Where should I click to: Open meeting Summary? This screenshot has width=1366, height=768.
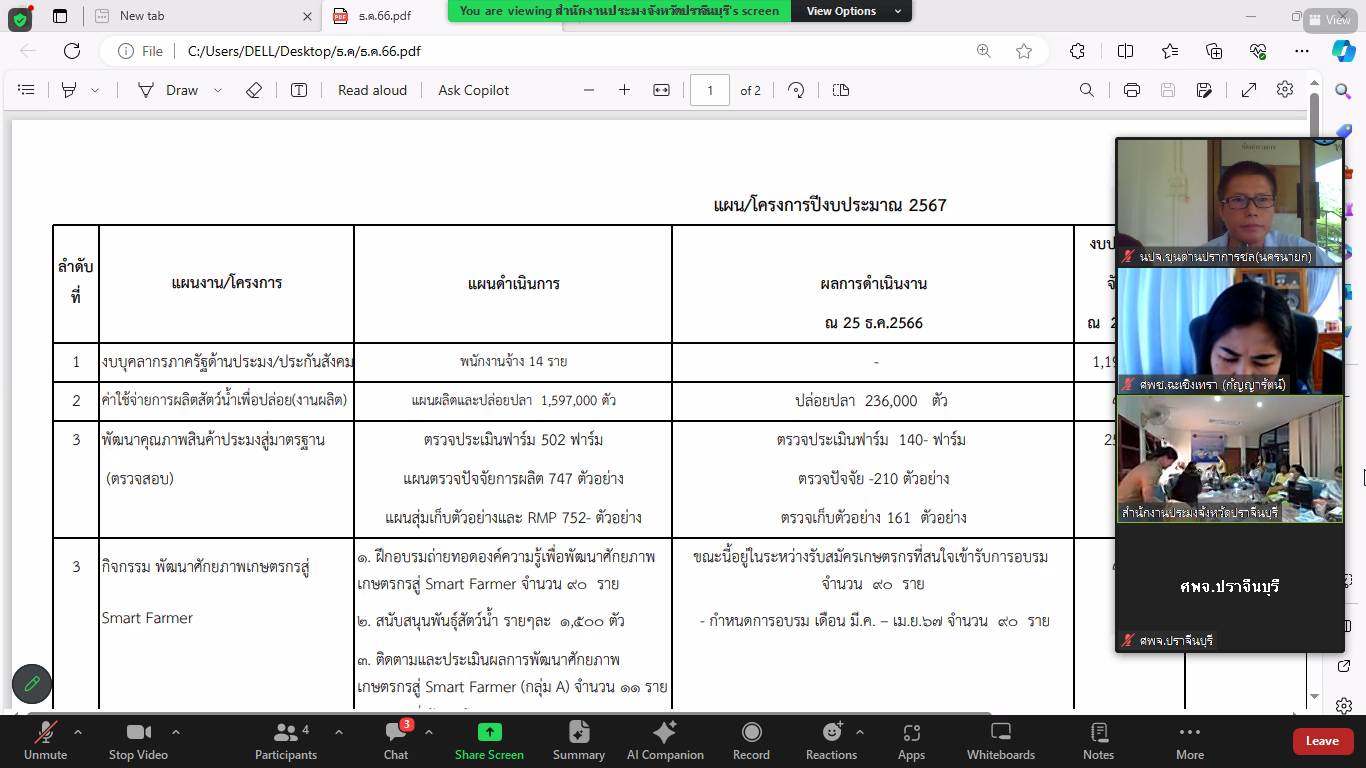click(579, 741)
